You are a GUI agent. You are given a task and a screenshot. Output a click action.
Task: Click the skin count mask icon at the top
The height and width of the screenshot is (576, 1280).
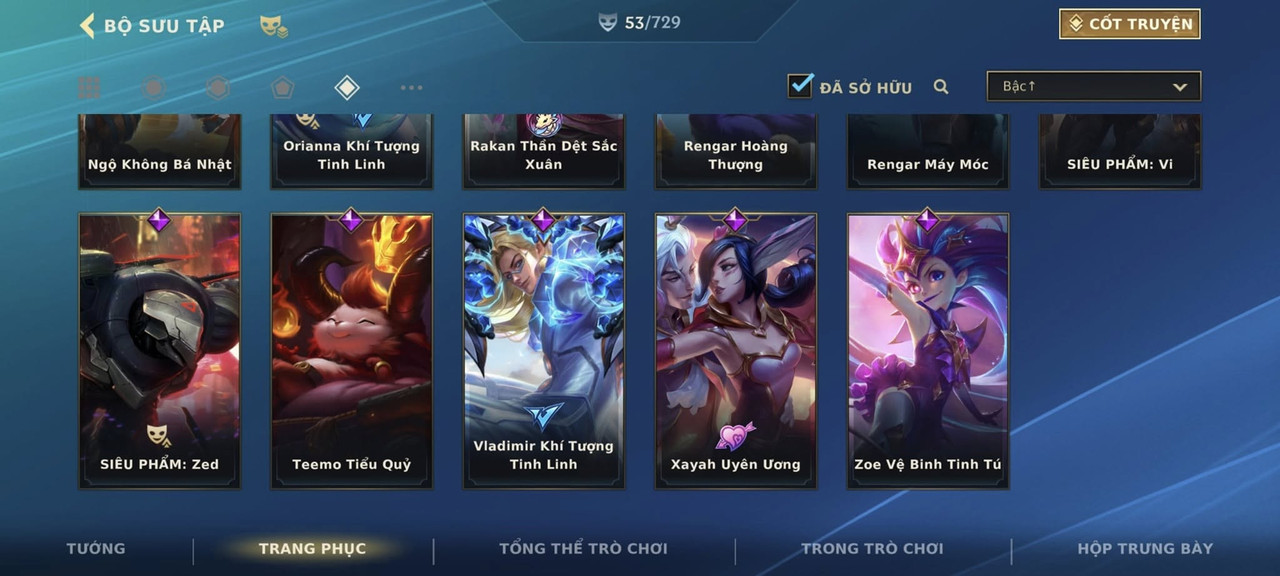coord(608,23)
